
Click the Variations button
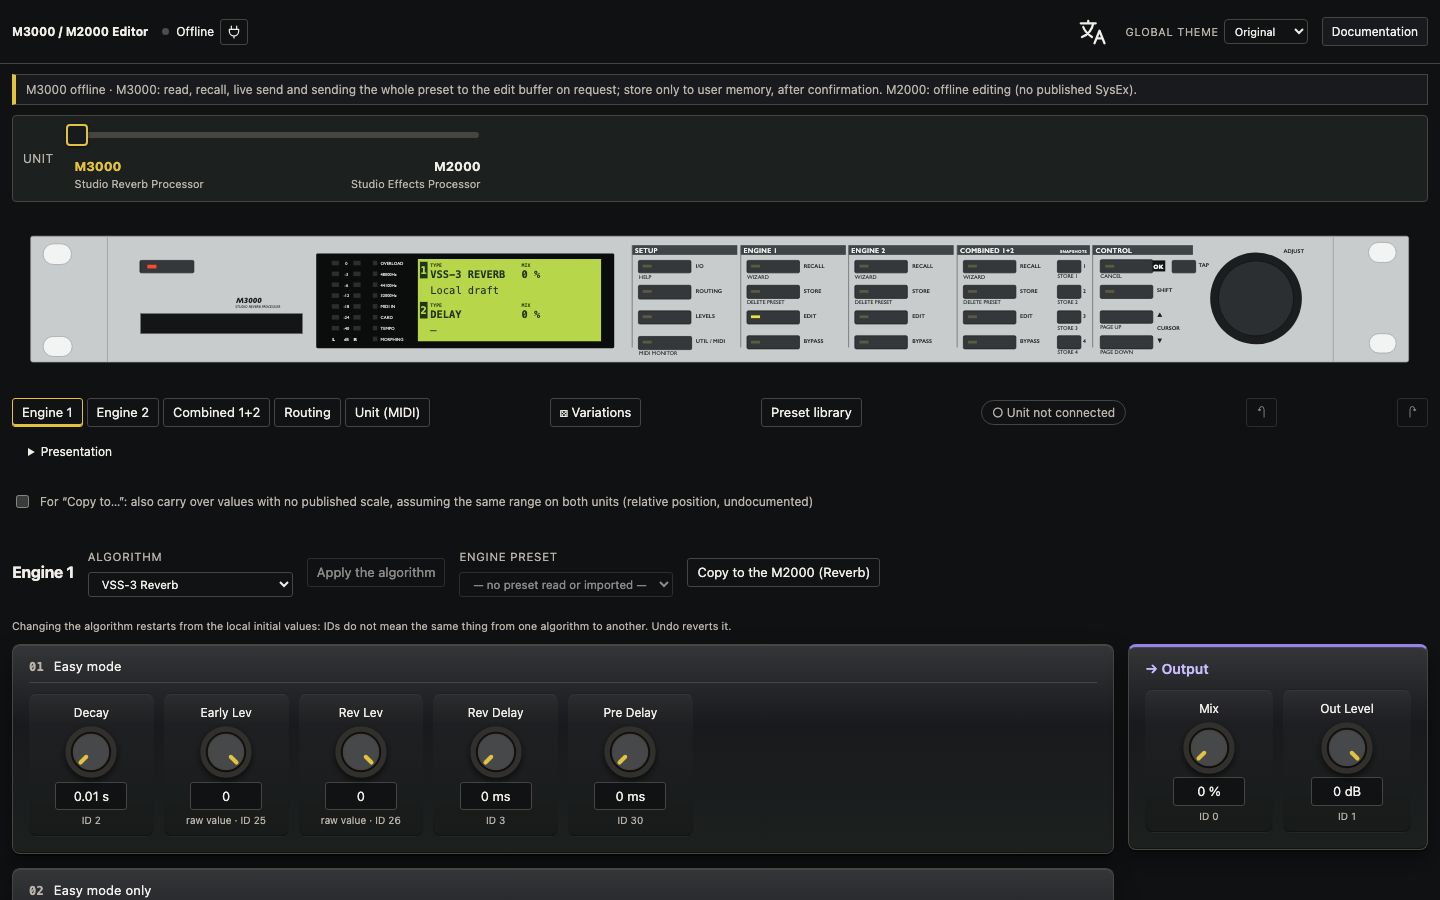595,412
